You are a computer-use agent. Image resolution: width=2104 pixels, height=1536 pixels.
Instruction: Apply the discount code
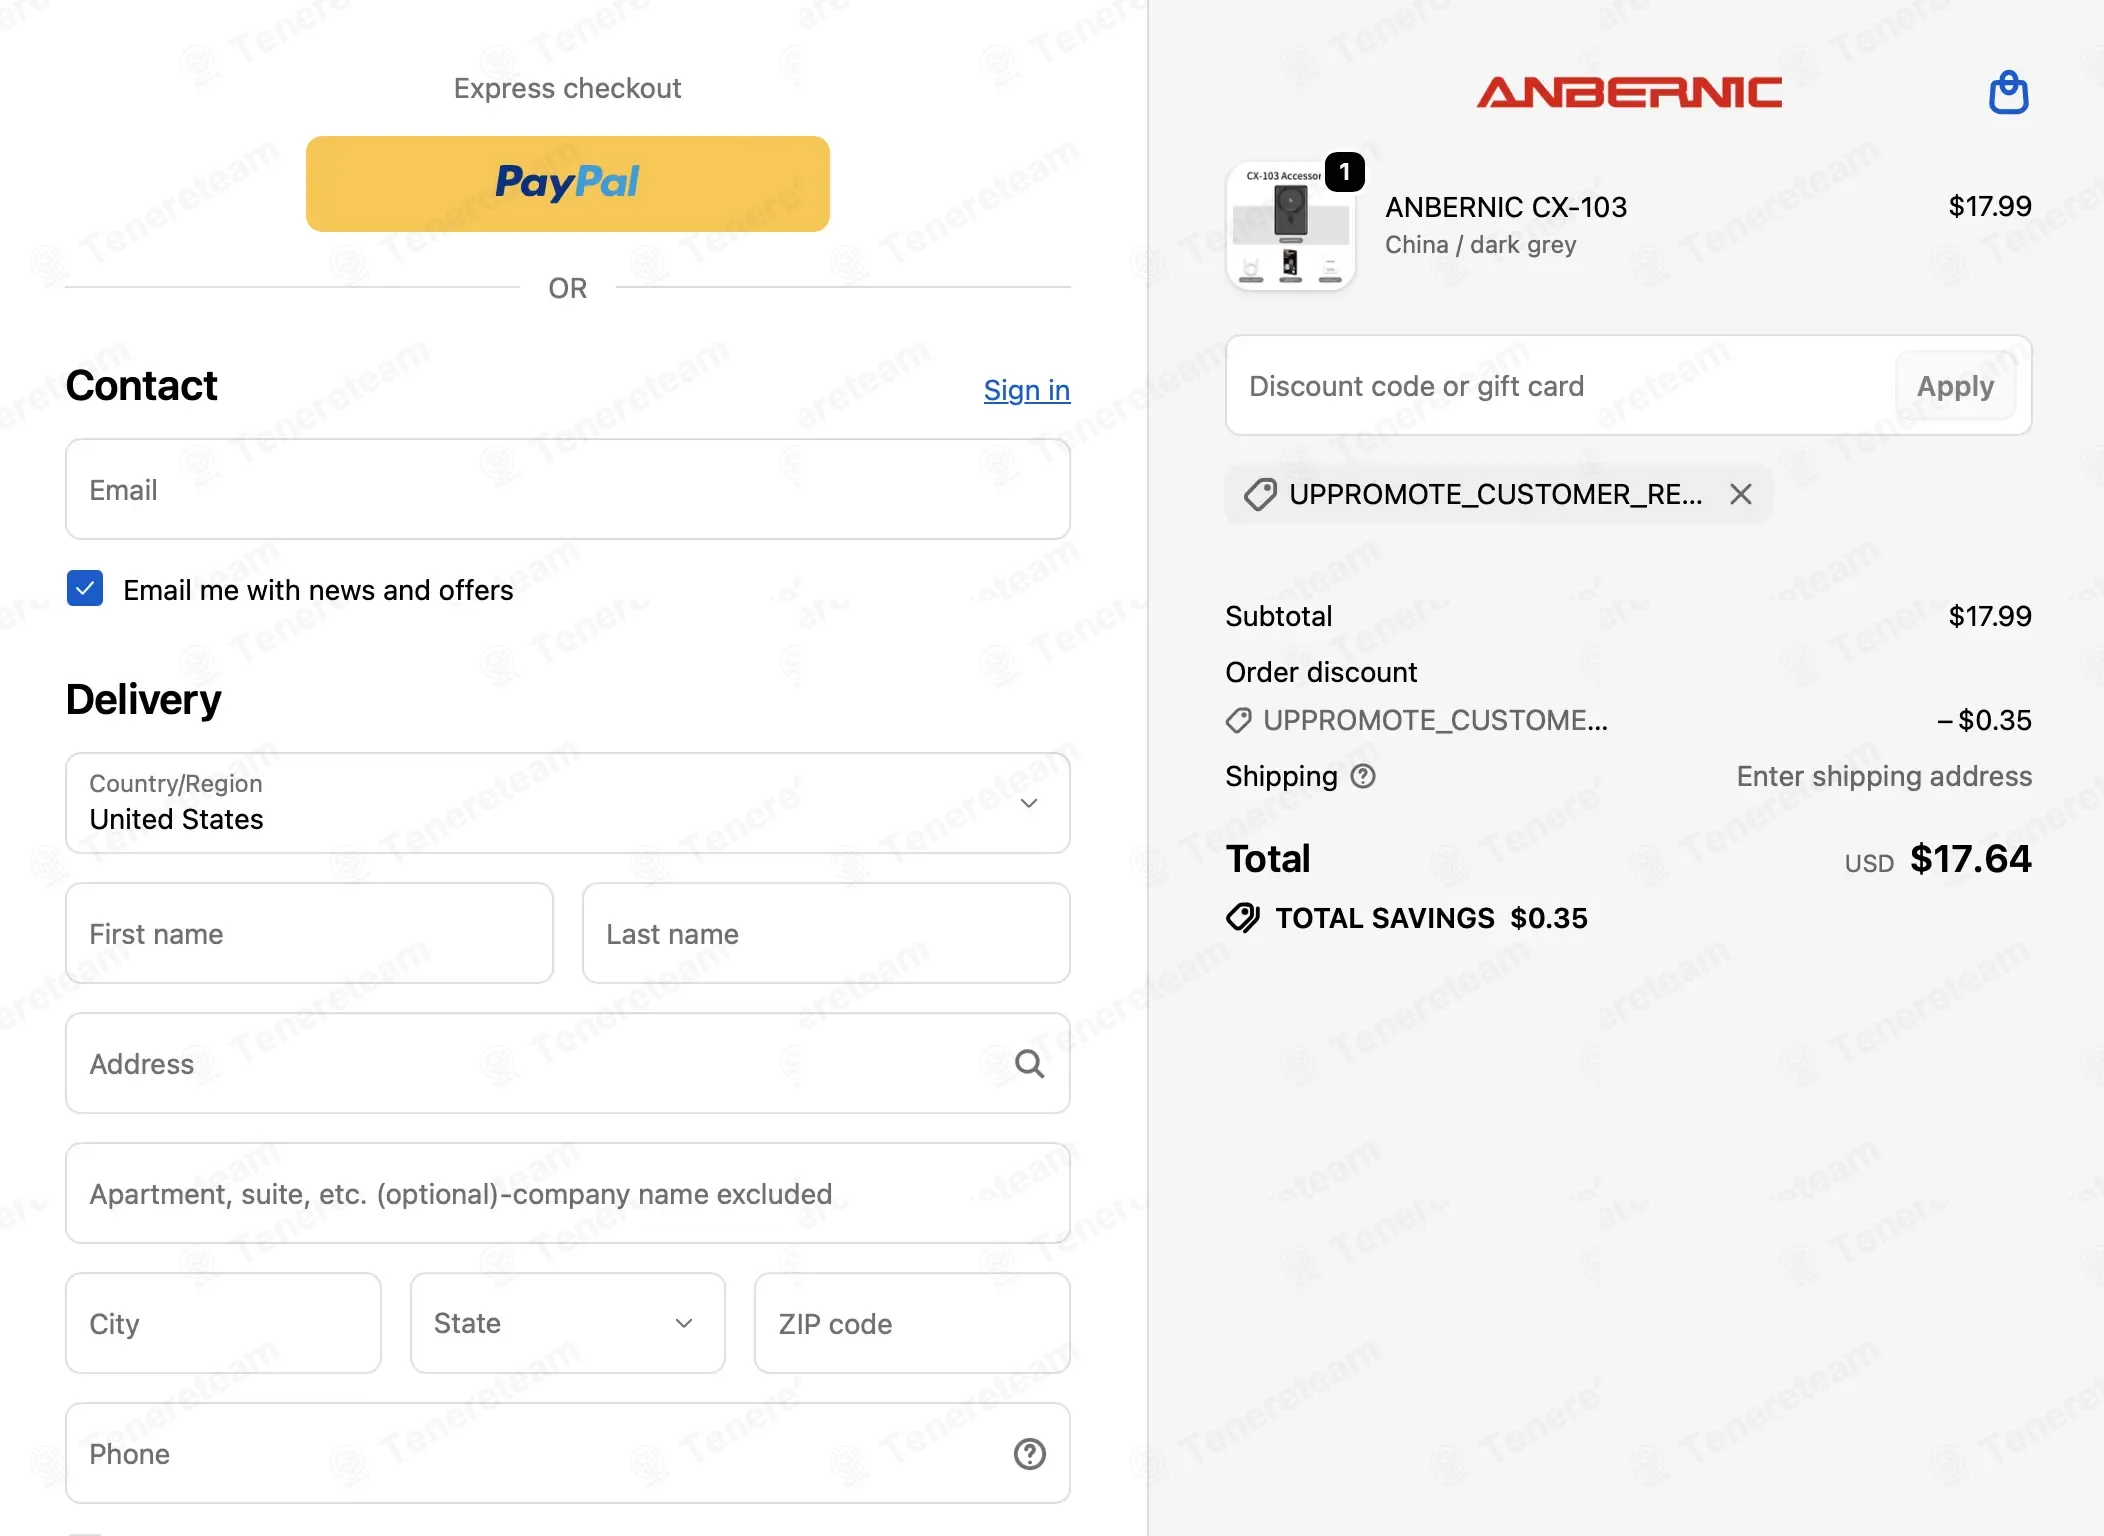click(x=1955, y=386)
